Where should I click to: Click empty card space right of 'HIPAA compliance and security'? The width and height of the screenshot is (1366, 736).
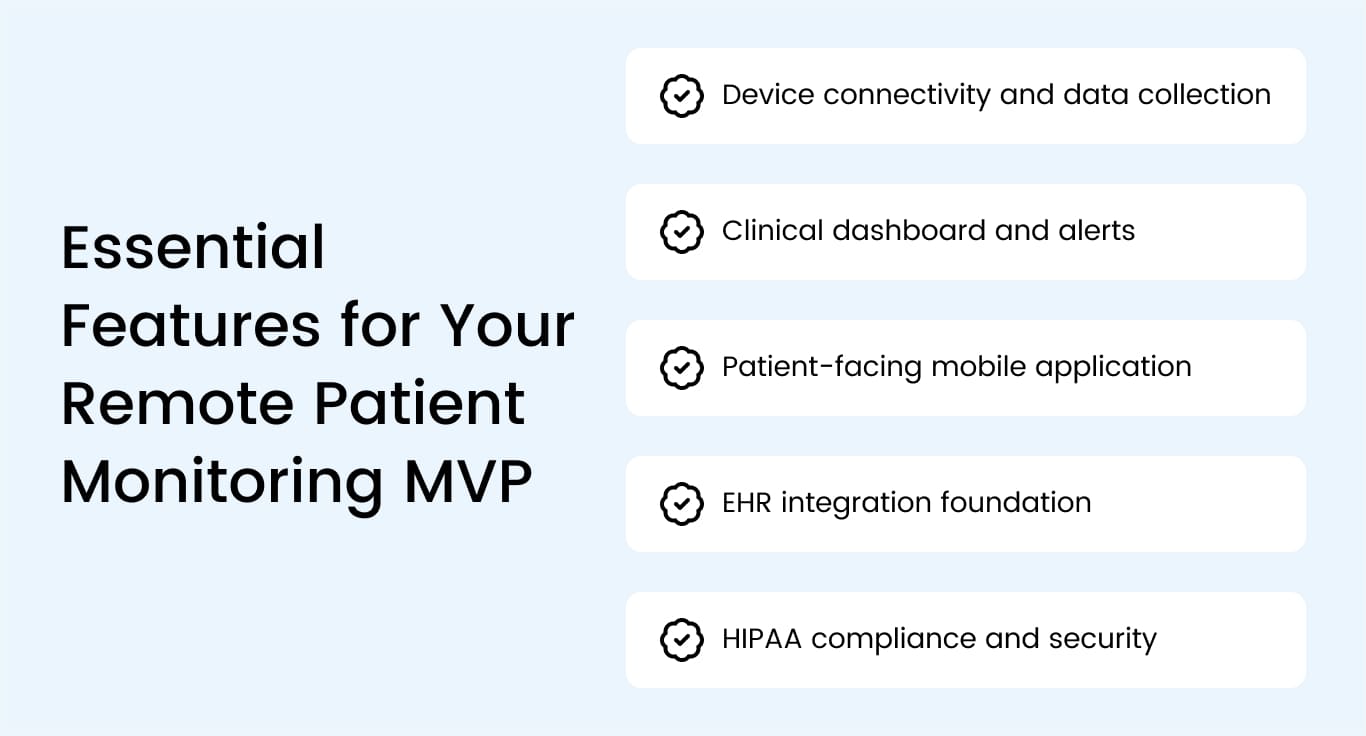coord(1230,640)
